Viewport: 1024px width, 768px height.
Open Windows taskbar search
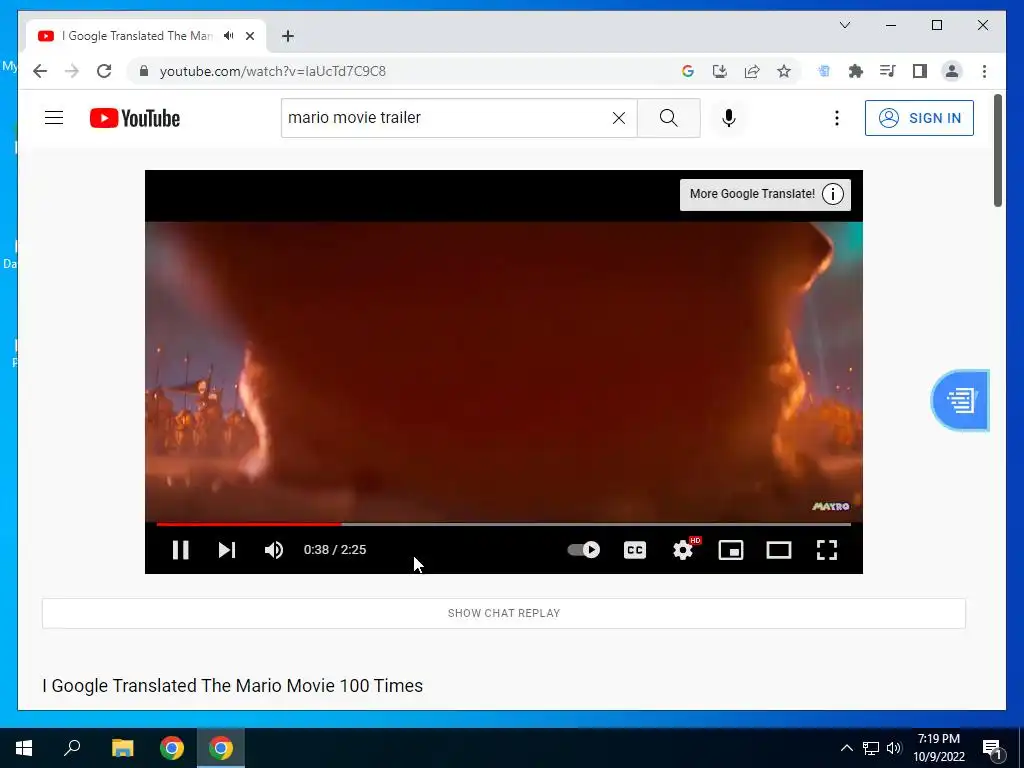[72, 748]
